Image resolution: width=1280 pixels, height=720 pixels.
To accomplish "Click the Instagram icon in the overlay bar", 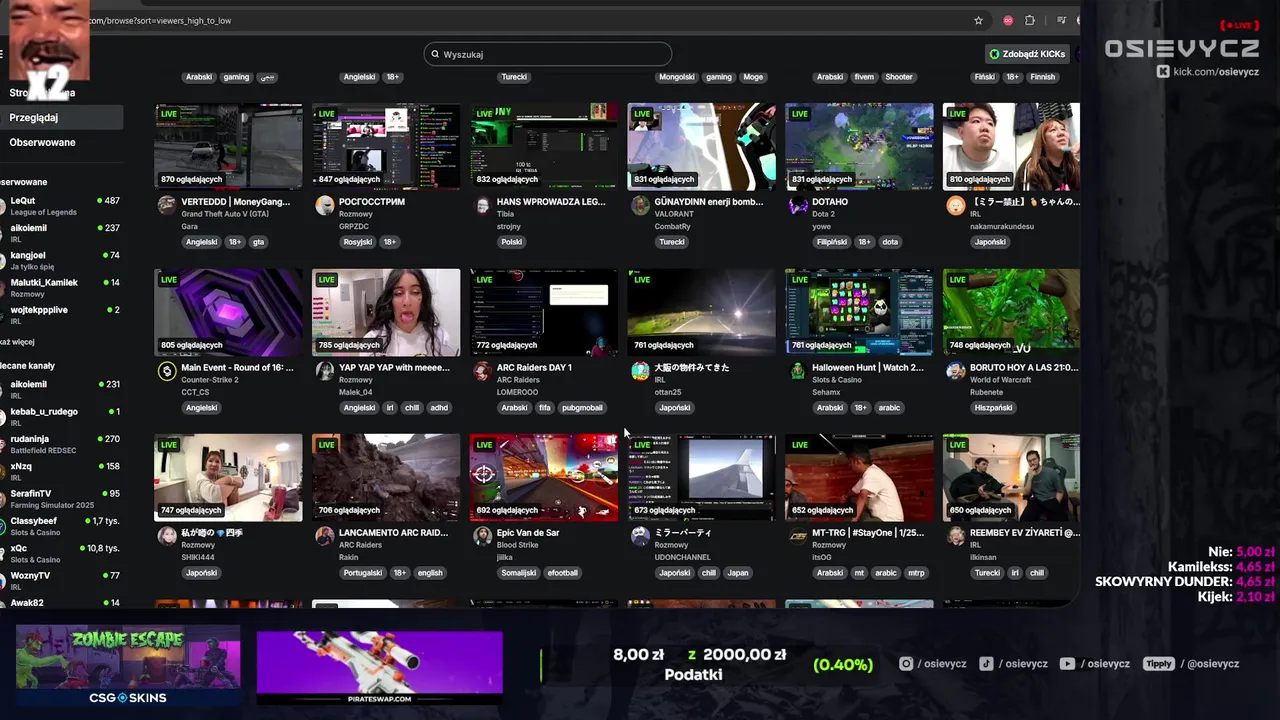I will tap(906, 664).
